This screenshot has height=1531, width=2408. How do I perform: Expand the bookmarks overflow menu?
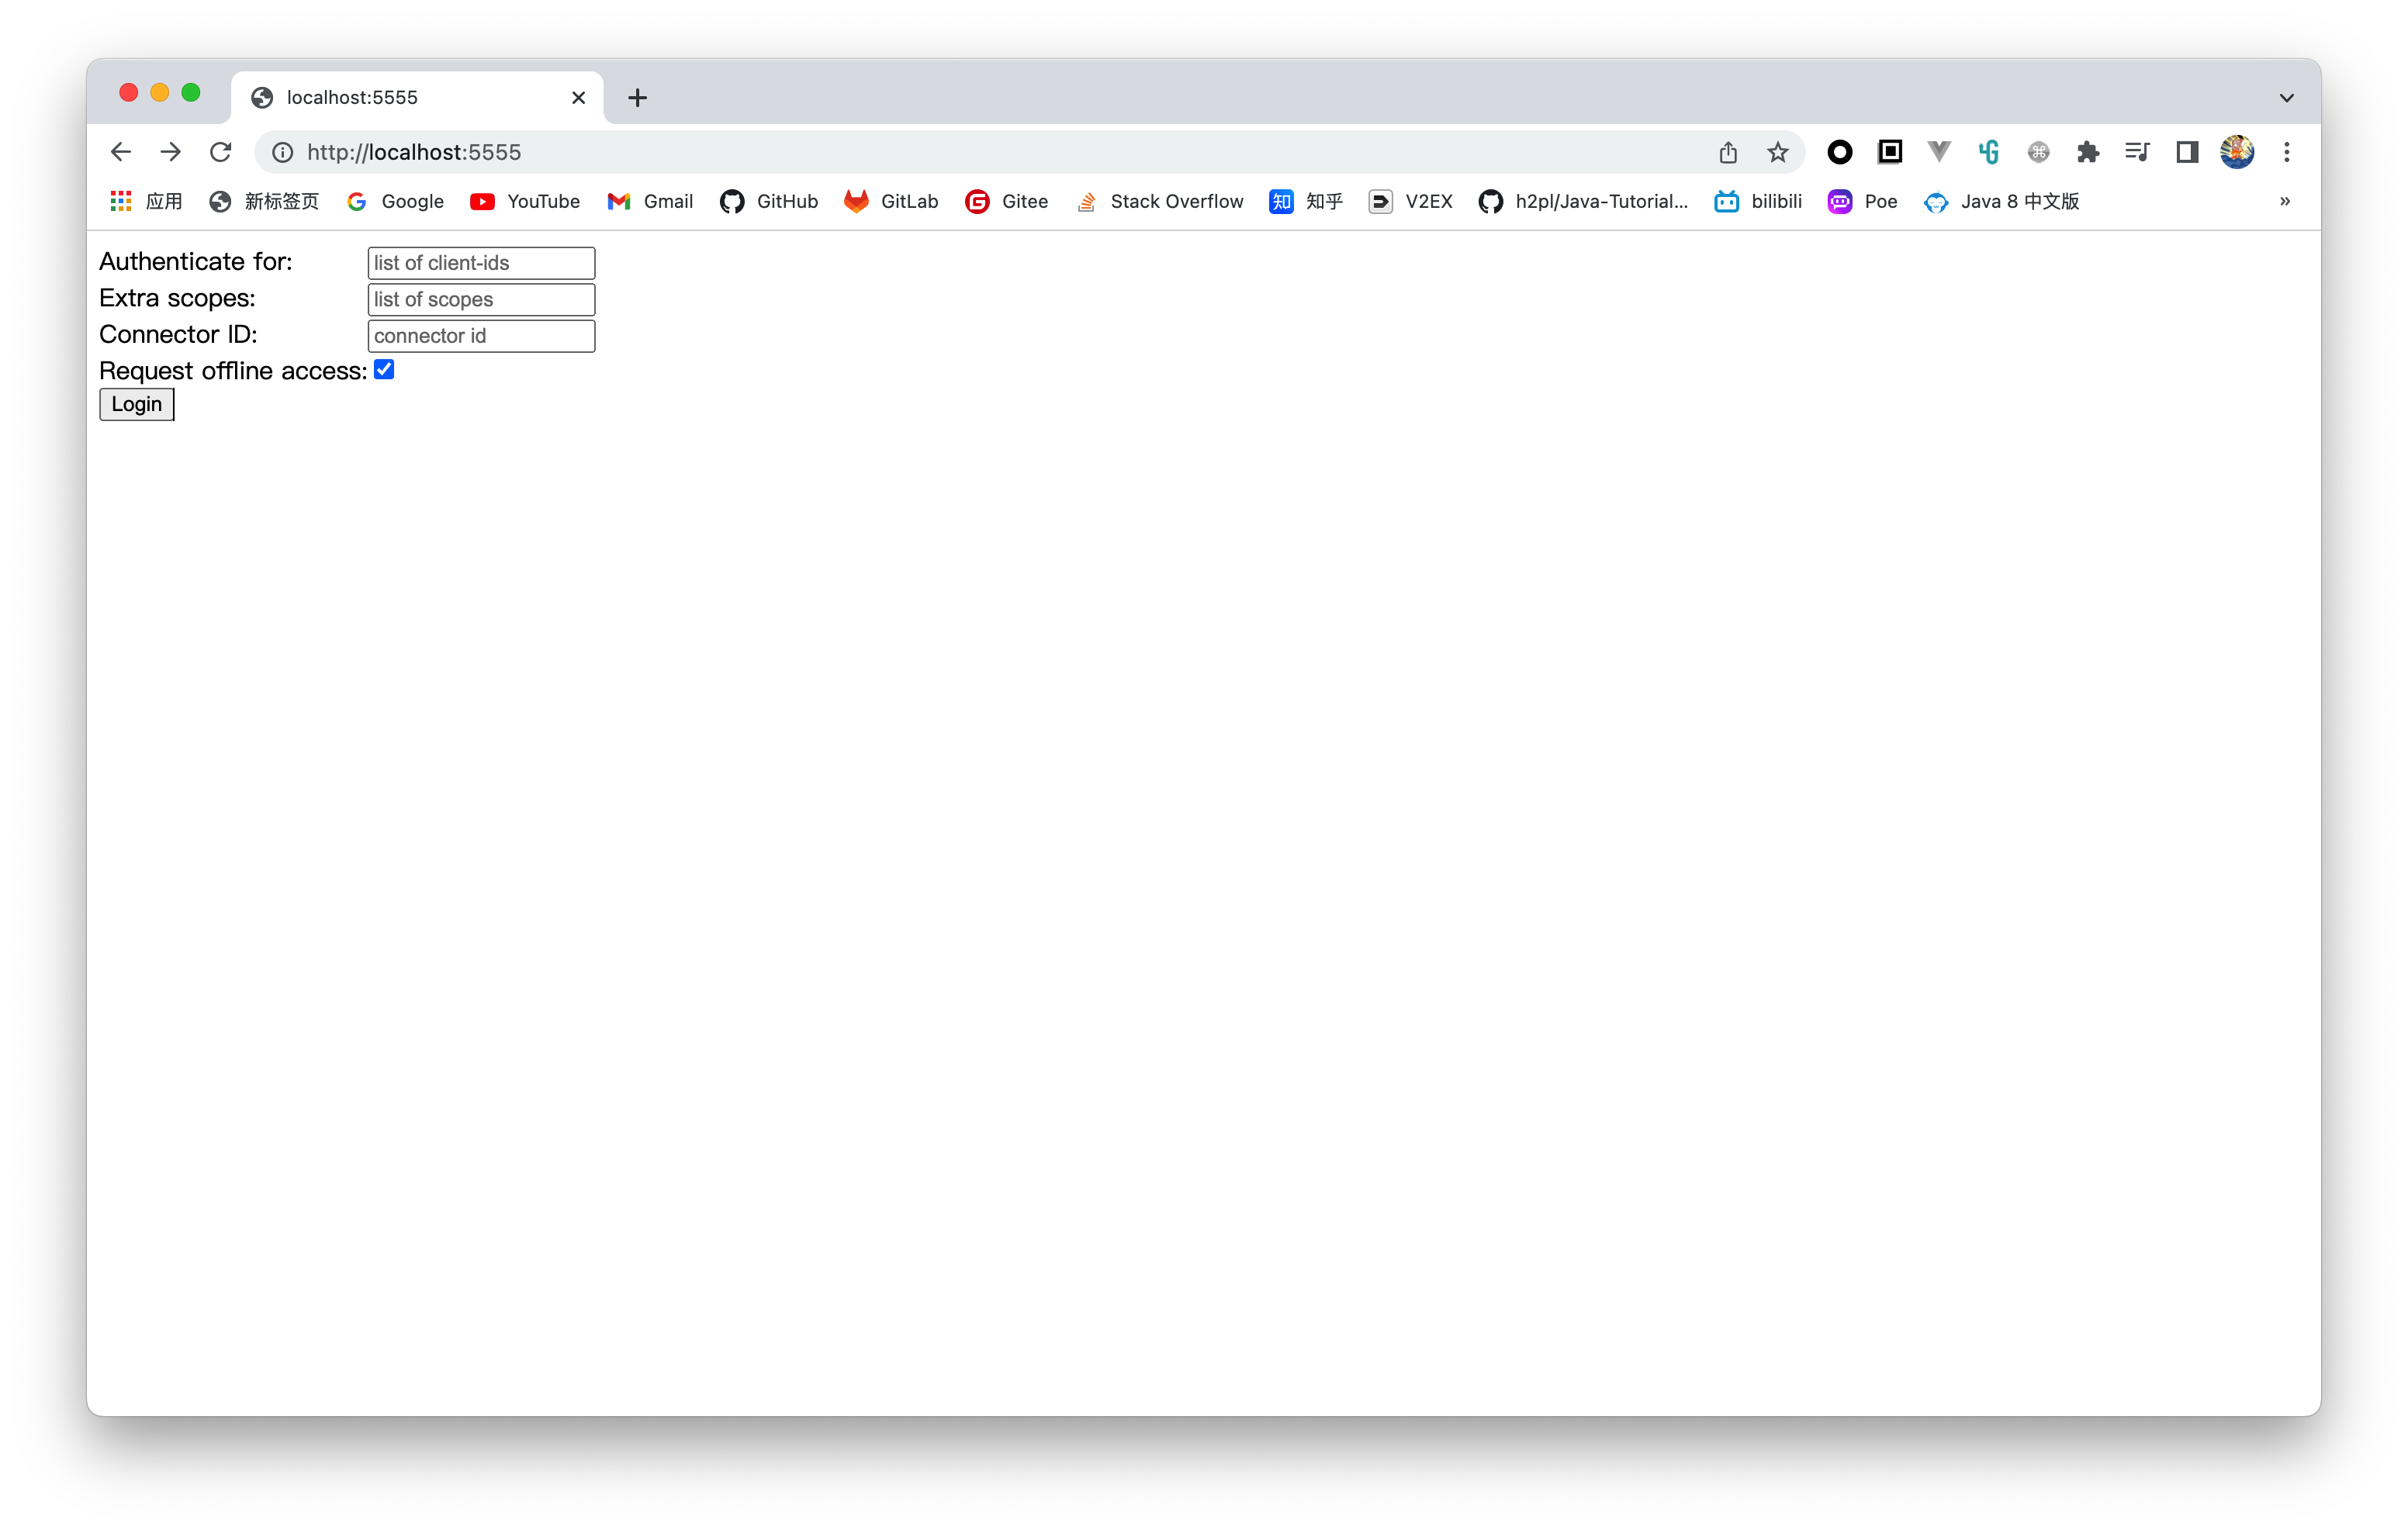click(x=2285, y=200)
